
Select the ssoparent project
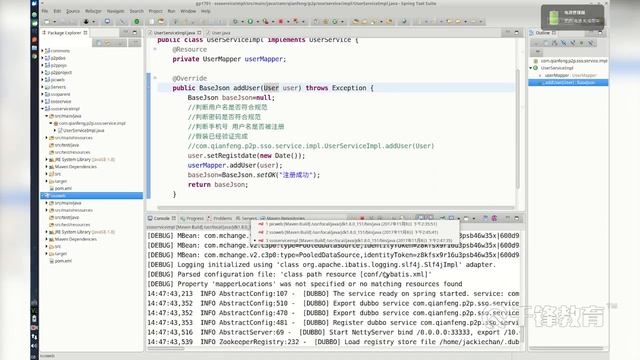point(60,94)
